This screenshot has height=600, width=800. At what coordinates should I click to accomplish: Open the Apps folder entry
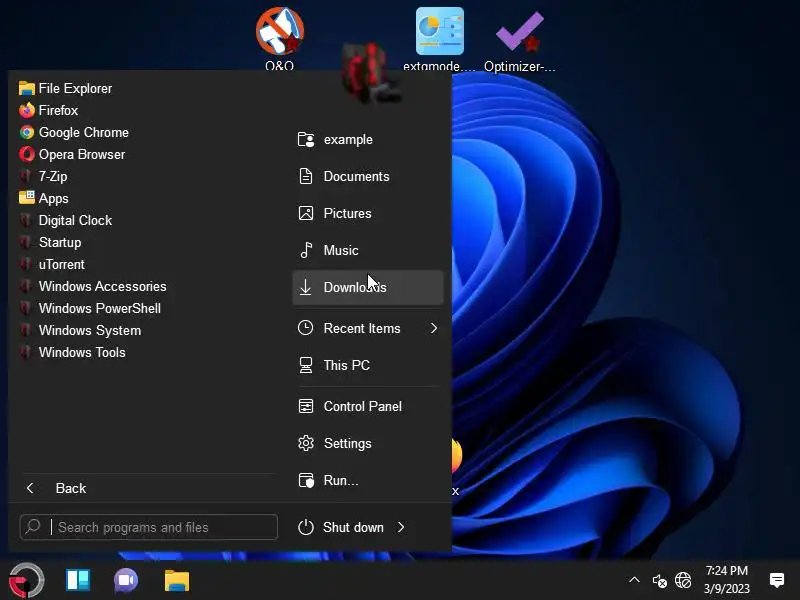[44, 198]
